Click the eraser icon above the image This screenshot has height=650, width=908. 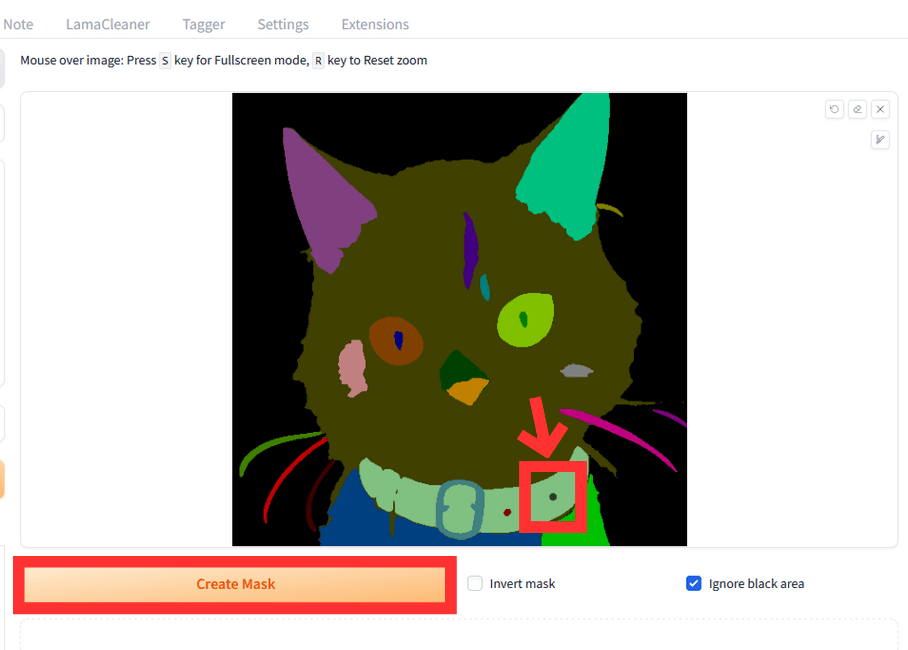pos(857,109)
